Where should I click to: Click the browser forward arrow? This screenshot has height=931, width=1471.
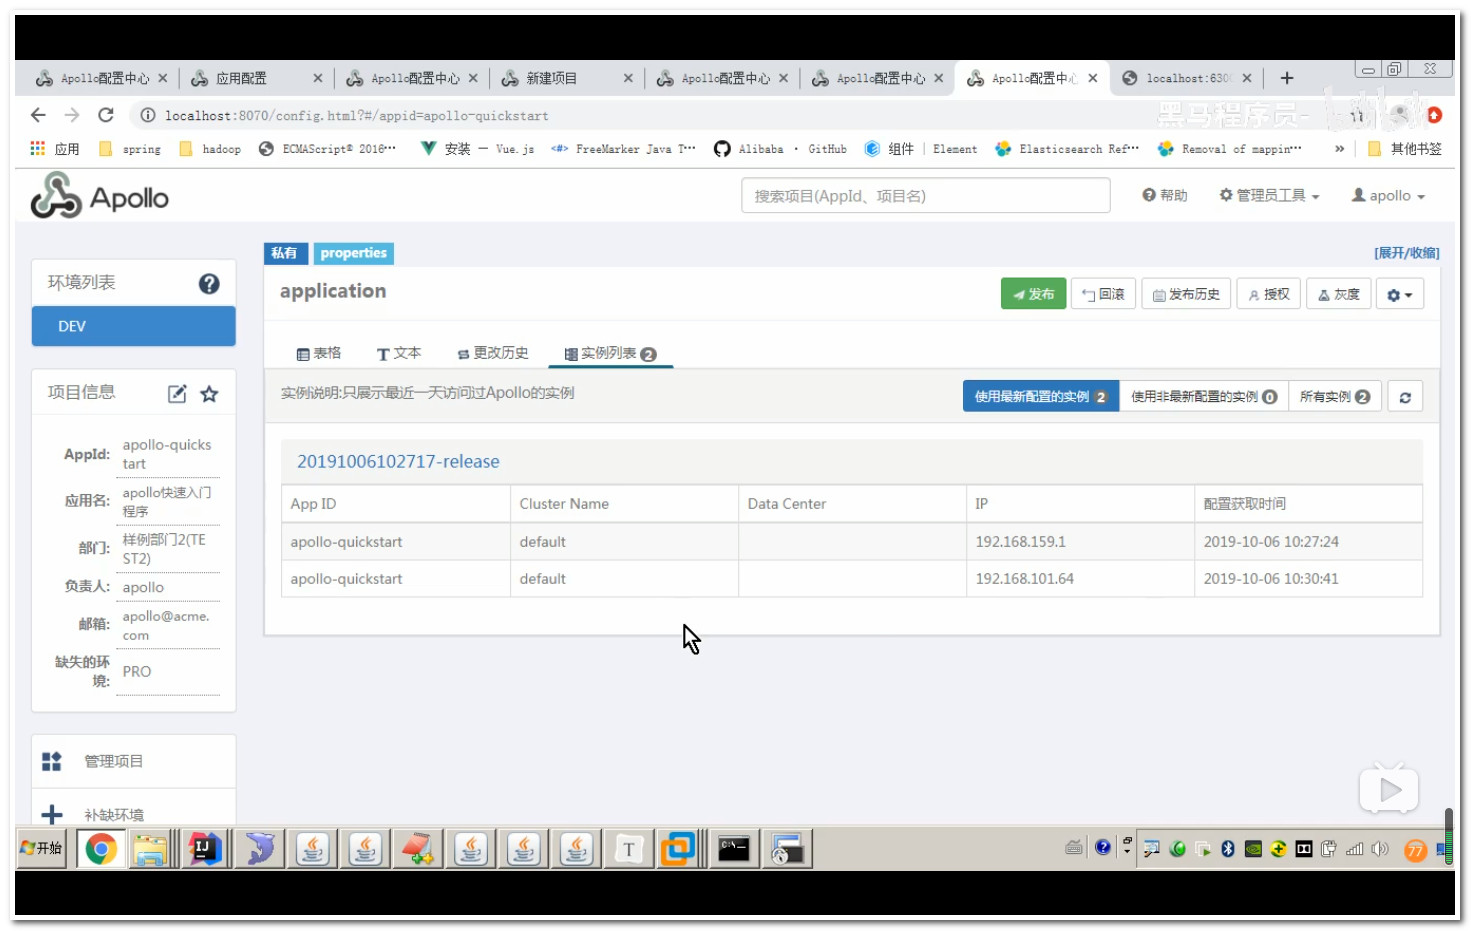(x=72, y=115)
